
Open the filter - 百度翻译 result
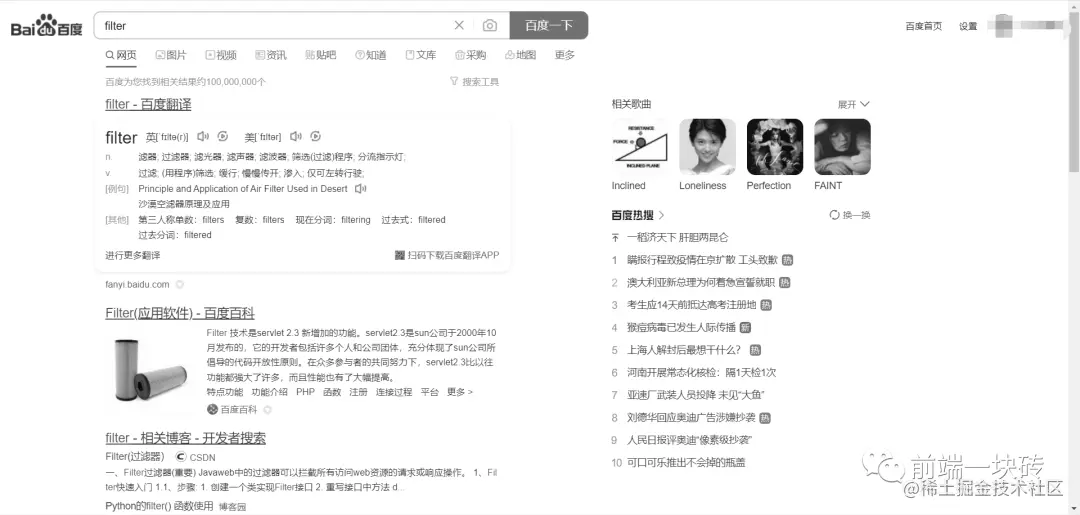[148, 105]
